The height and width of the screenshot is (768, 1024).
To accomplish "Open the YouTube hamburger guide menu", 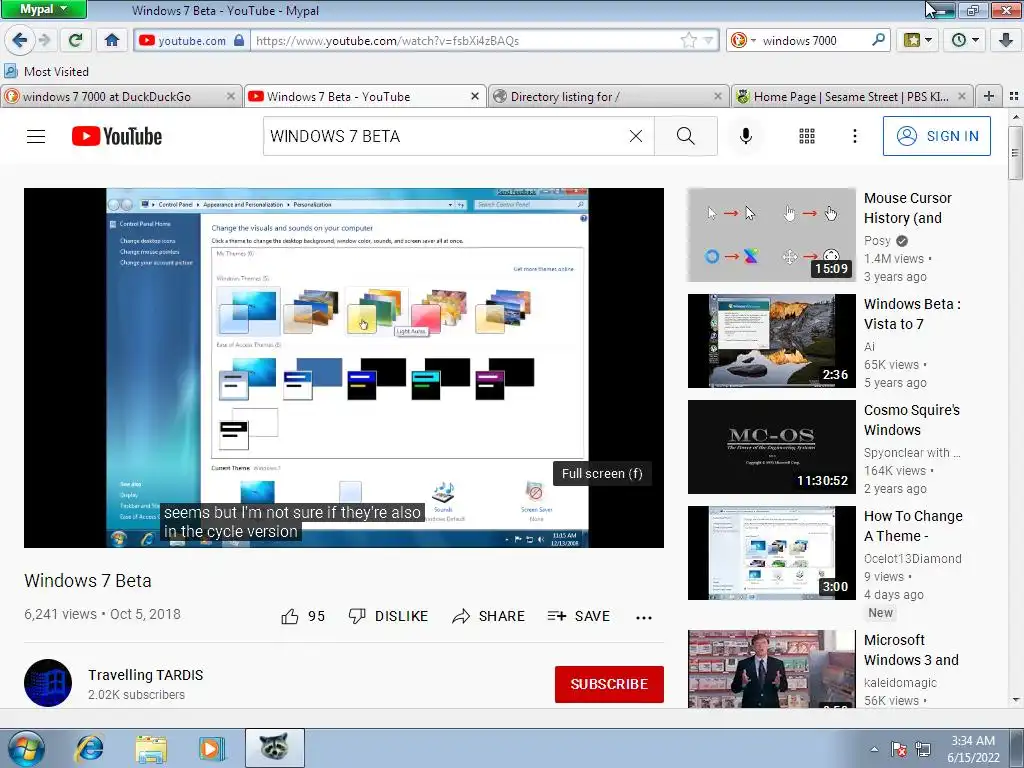I will [36, 136].
